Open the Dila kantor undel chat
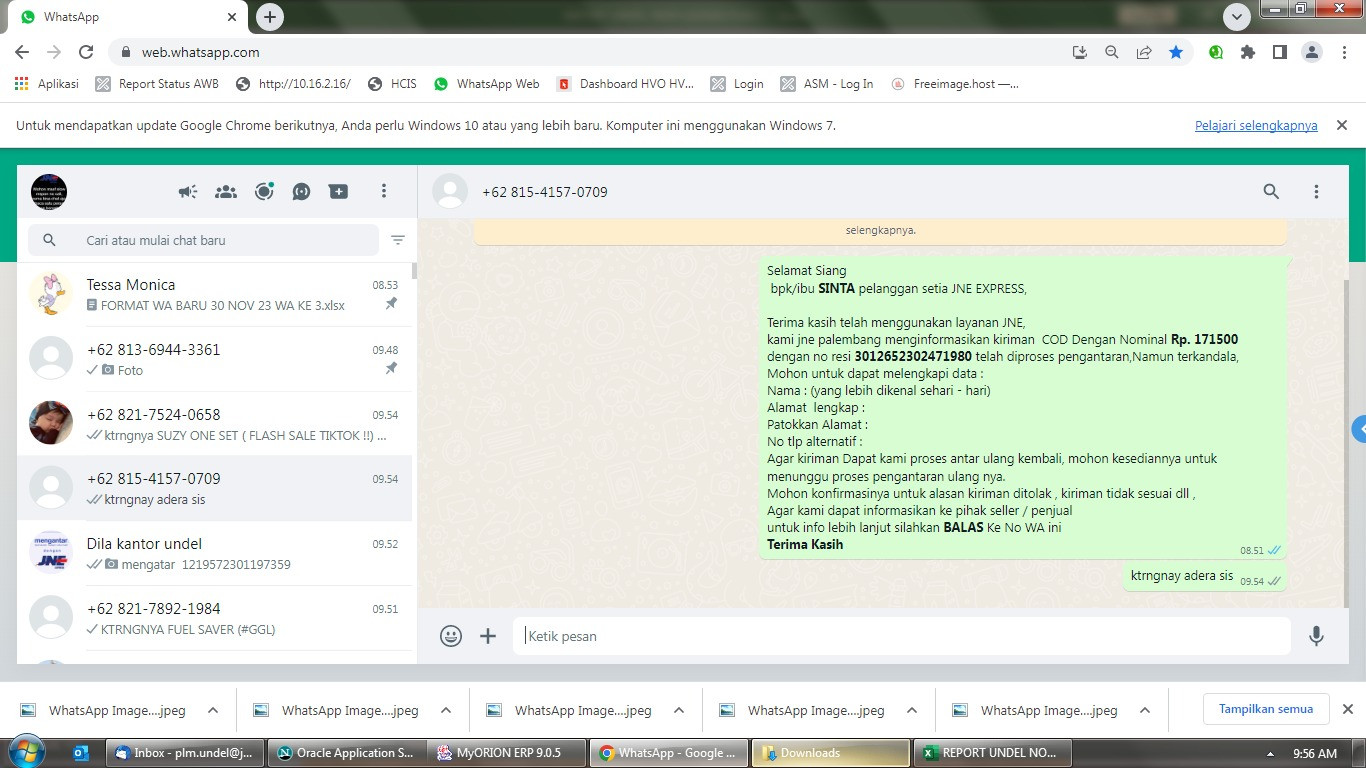The width and height of the screenshot is (1366, 768). [x=215, y=553]
